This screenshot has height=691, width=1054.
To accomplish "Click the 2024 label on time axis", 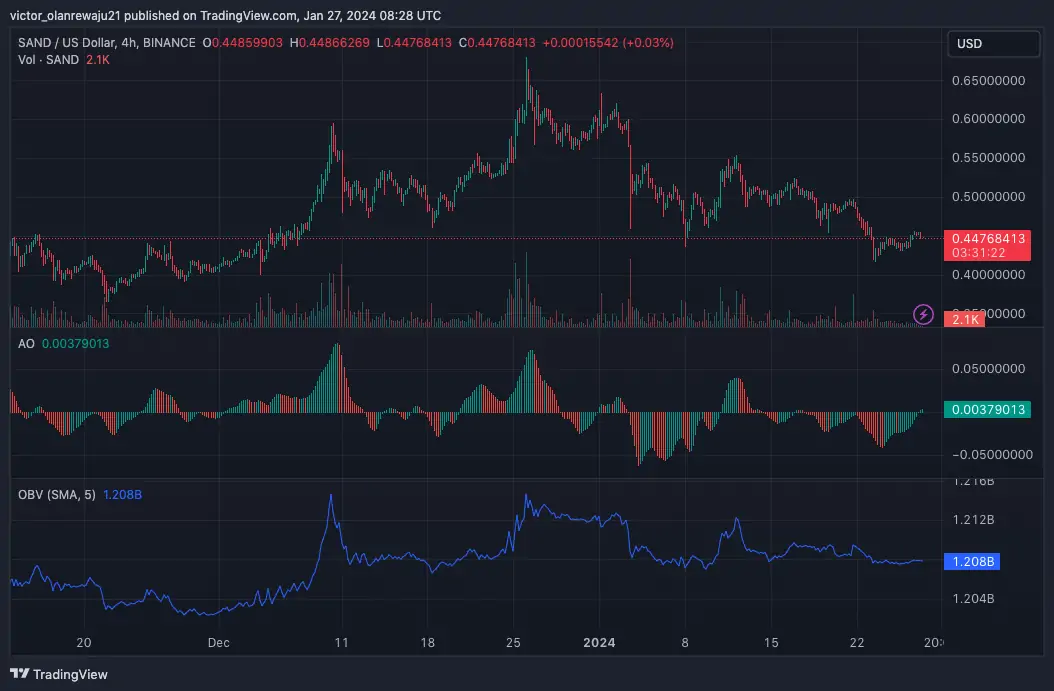I will tap(599, 643).
